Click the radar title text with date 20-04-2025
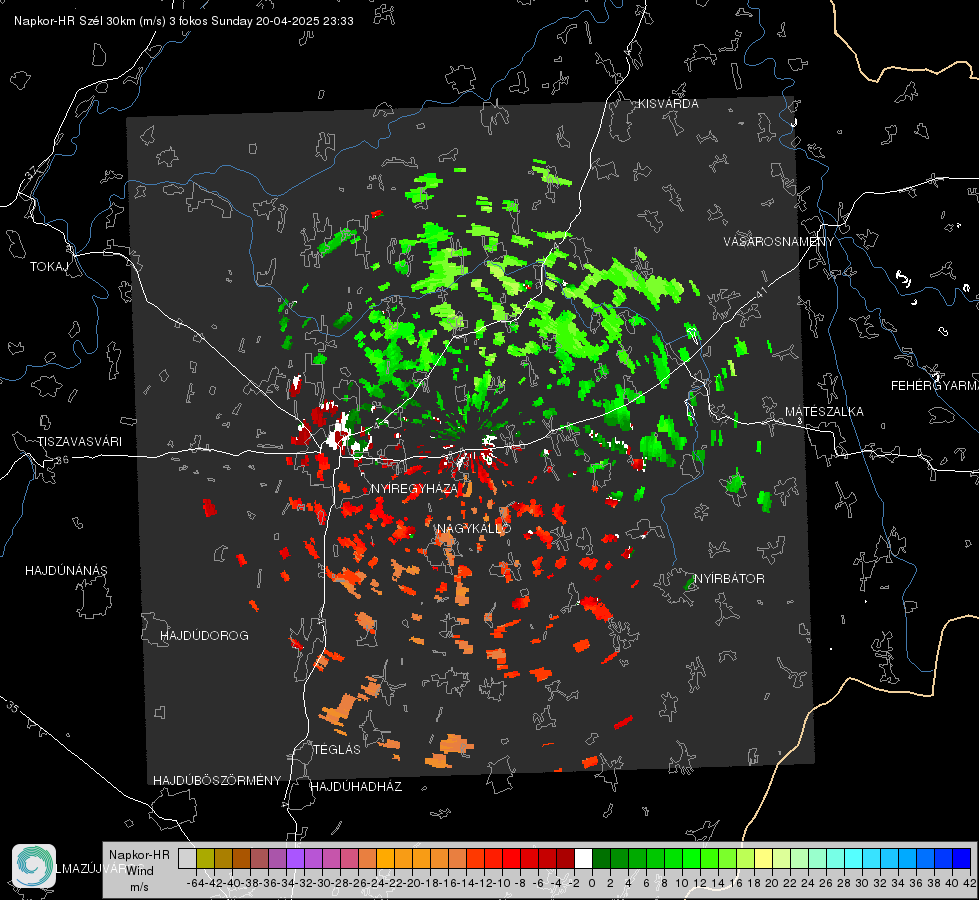 (x=184, y=21)
